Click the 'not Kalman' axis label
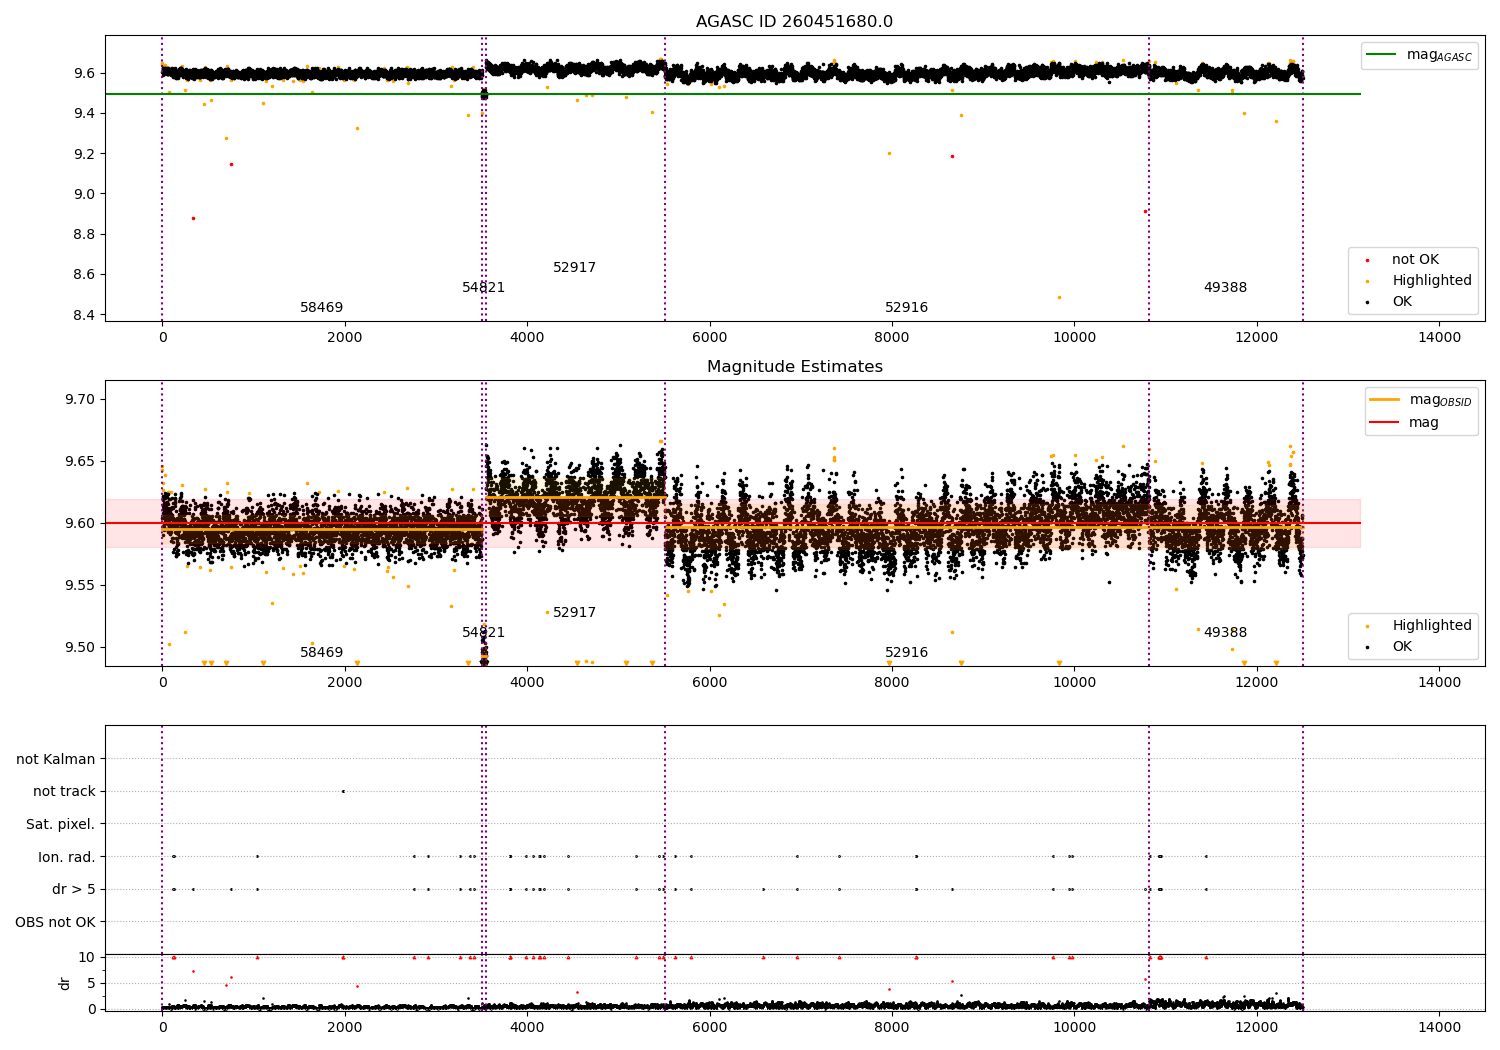Image resolution: width=1500 pixels, height=1050 pixels. (x=56, y=760)
